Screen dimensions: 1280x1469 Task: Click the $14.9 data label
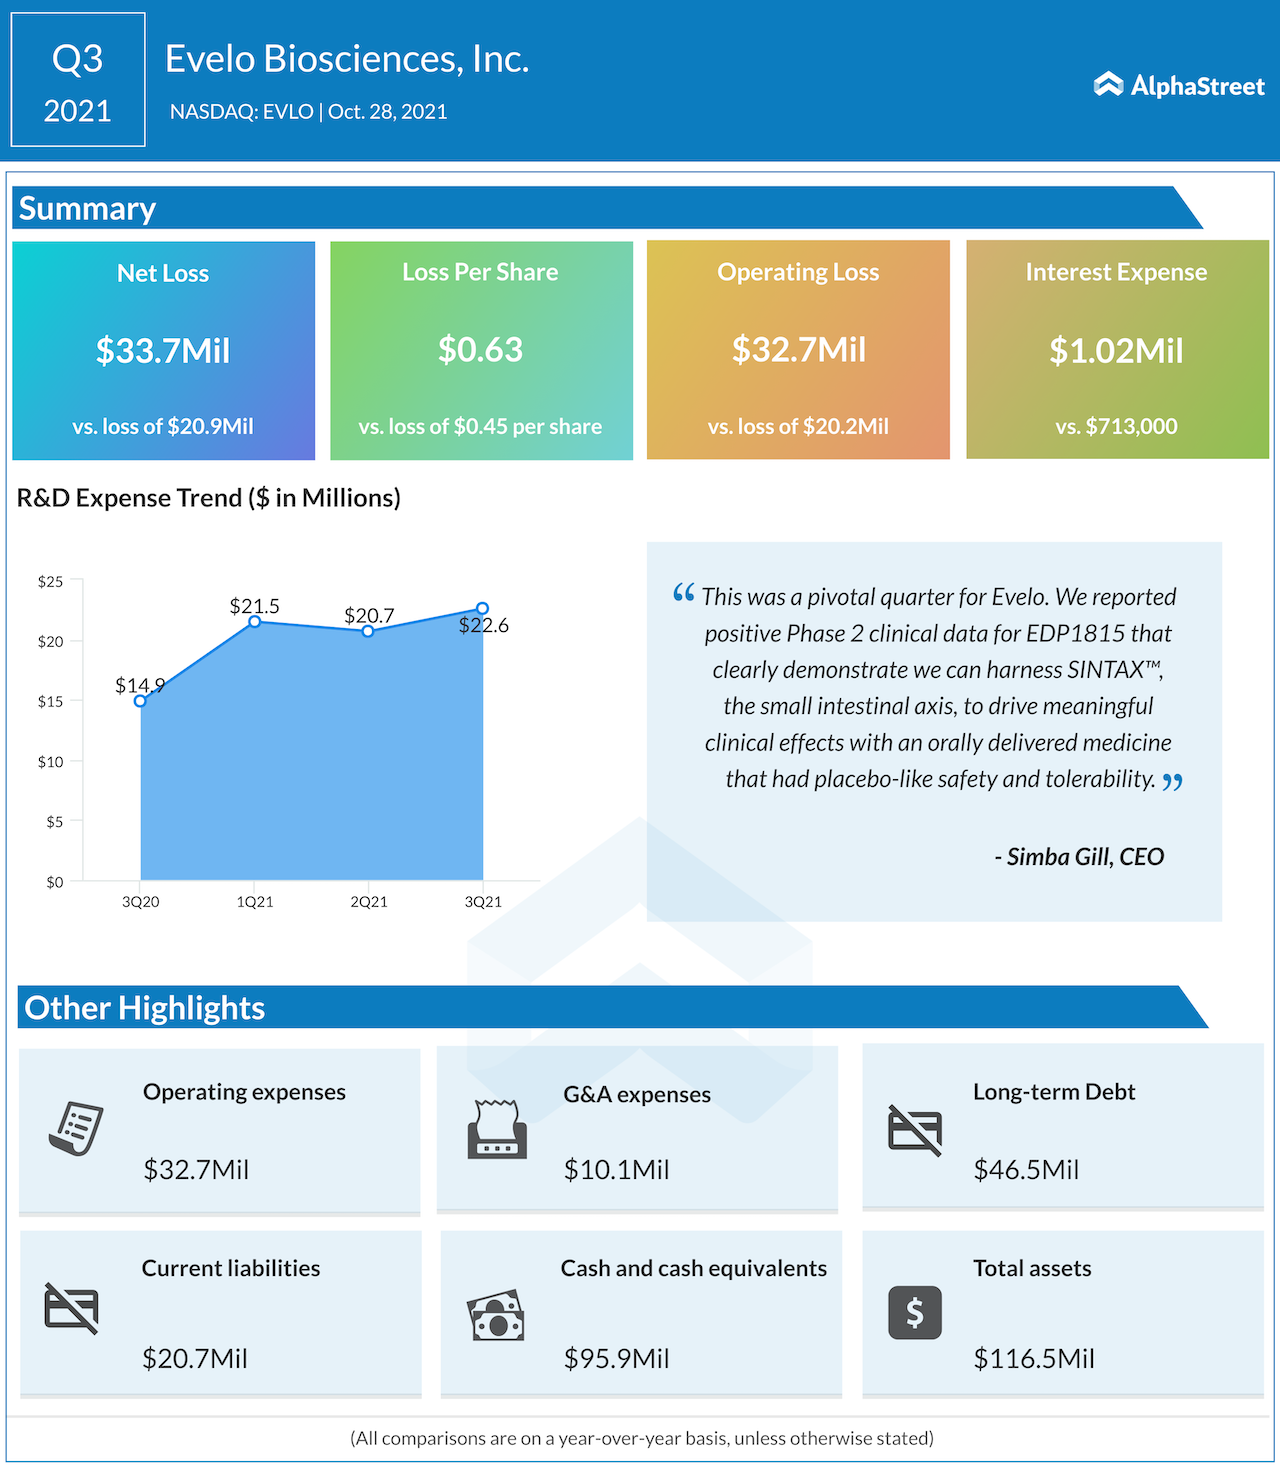(x=140, y=685)
